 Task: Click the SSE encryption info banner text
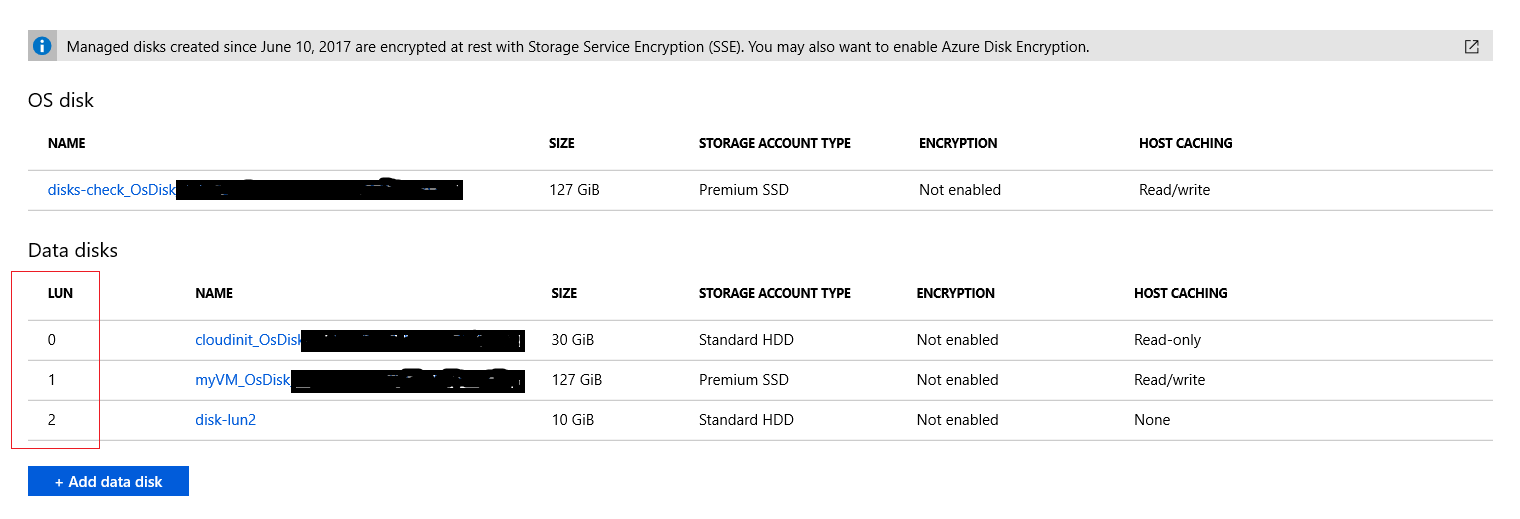click(x=578, y=47)
